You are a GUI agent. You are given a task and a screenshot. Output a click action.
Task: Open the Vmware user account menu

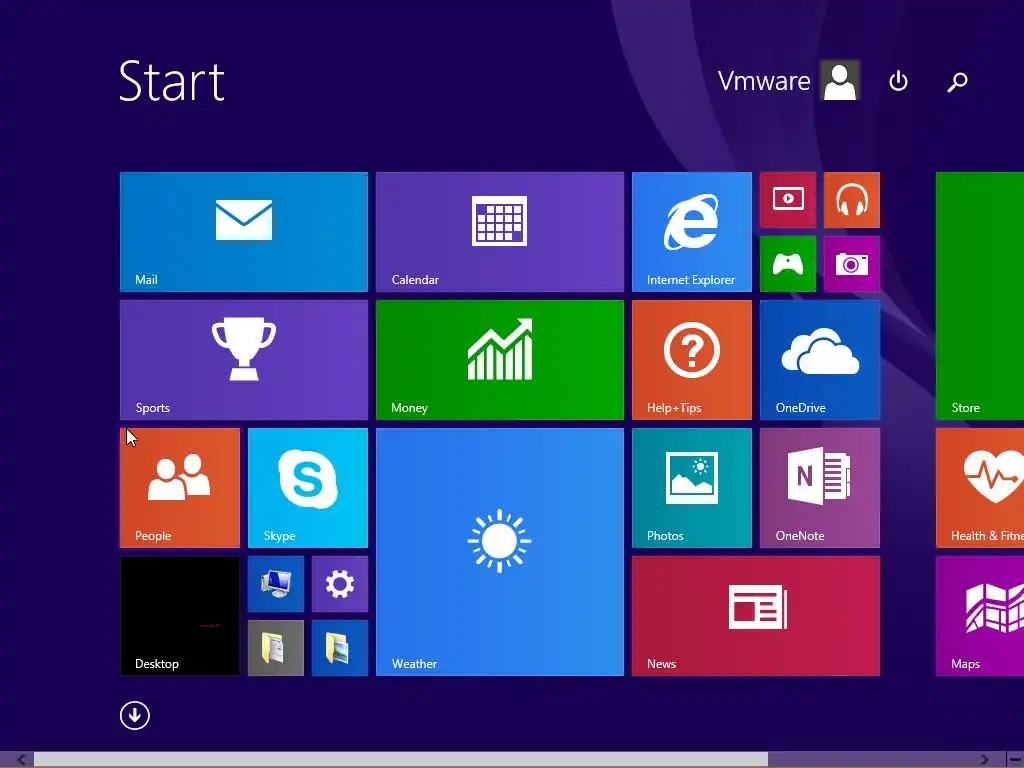tap(788, 80)
